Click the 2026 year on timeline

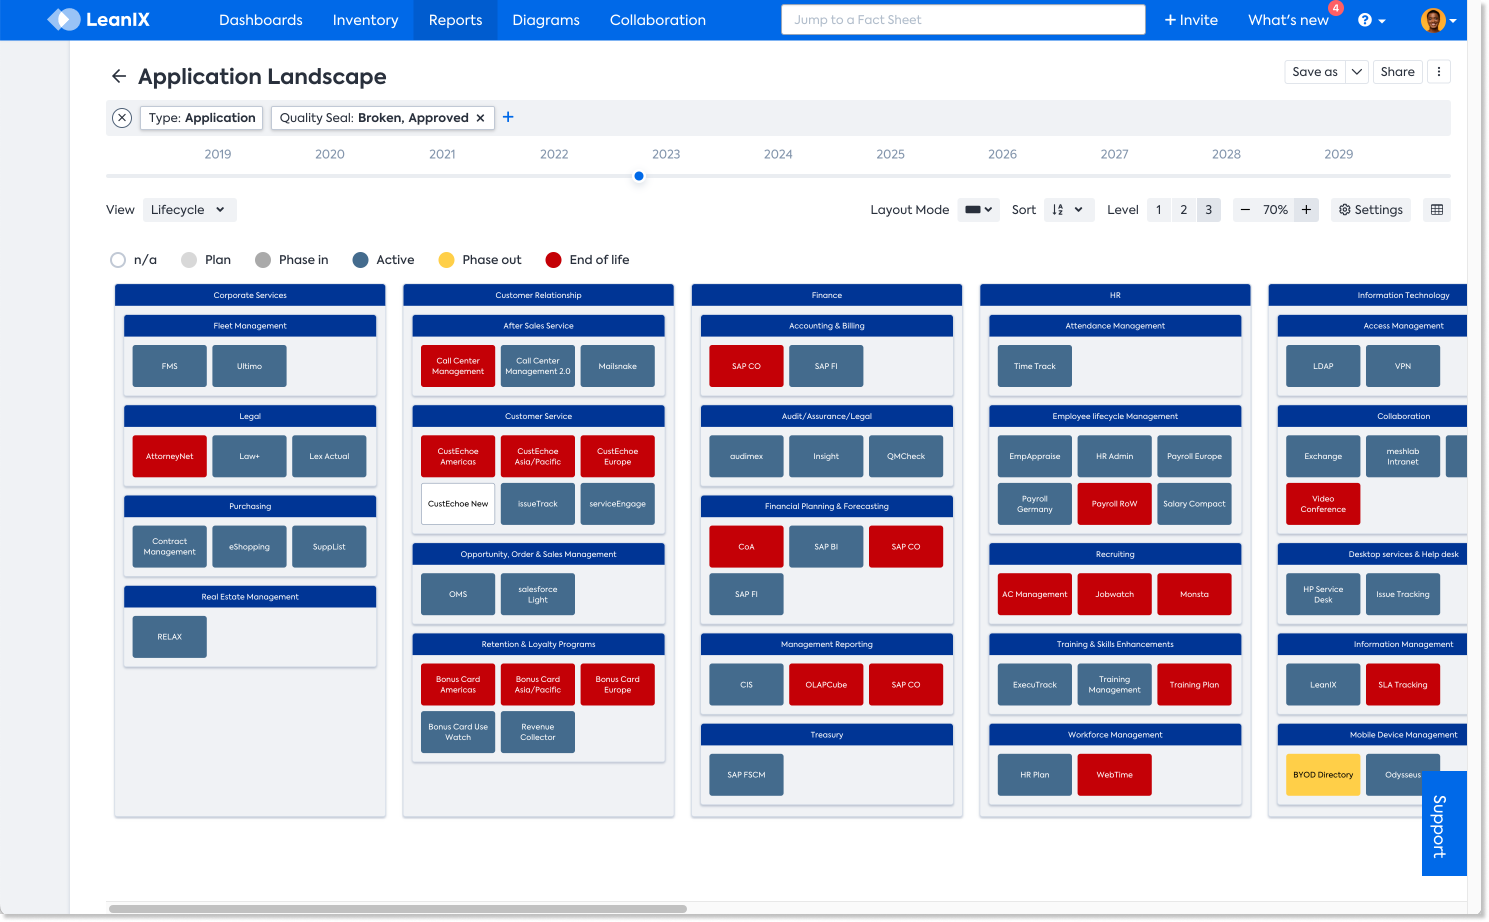click(x=1002, y=154)
